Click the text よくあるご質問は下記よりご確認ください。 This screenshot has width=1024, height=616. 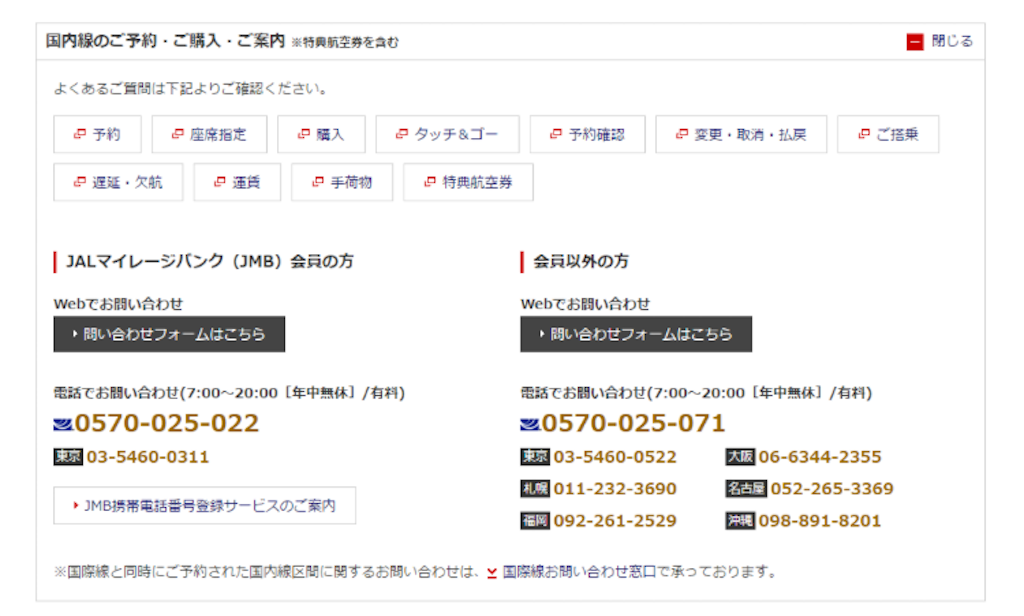coord(191,88)
